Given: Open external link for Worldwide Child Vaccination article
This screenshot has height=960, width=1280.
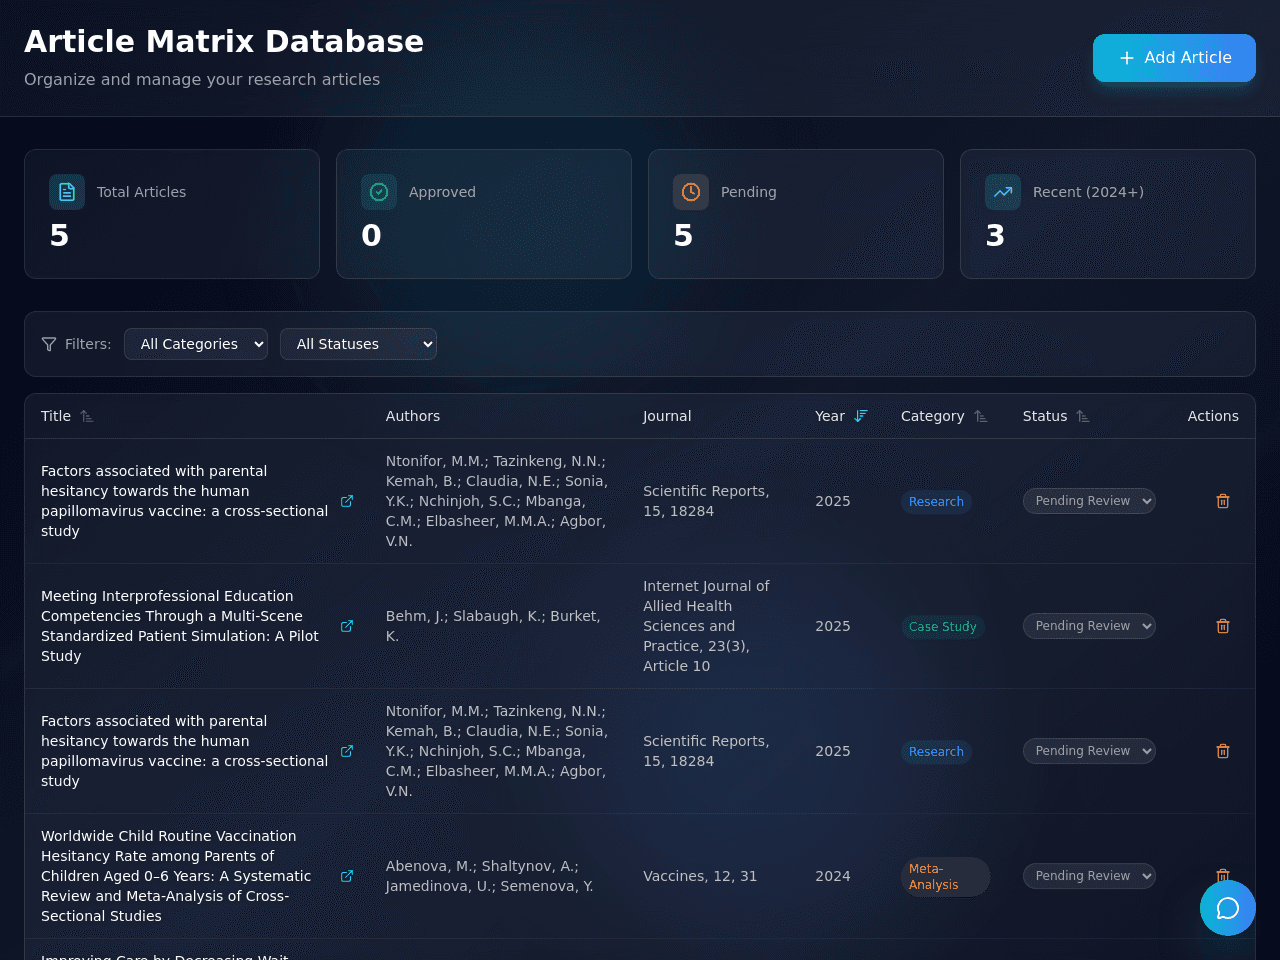Looking at the screenshot, I should [347, 876].
